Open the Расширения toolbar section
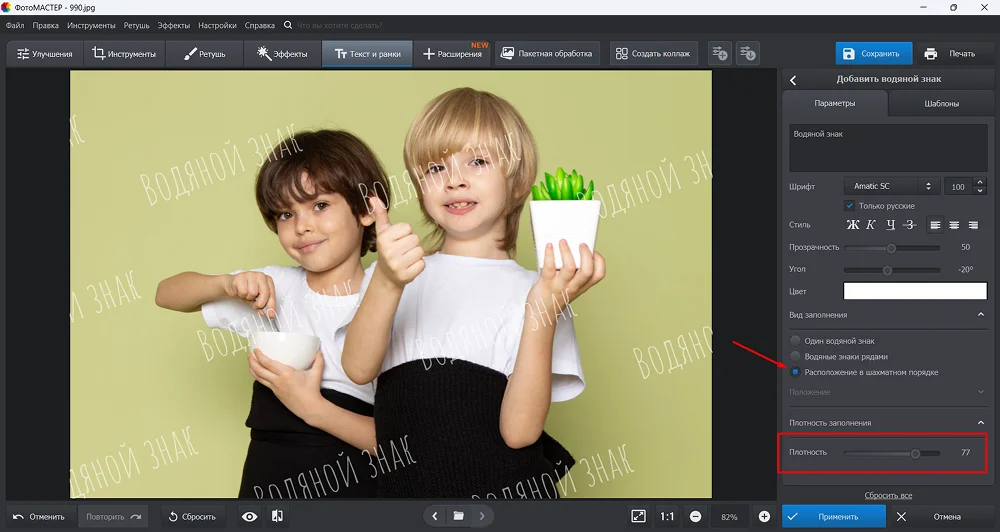This screenshot has height=532, width=1000. (452, 54)
